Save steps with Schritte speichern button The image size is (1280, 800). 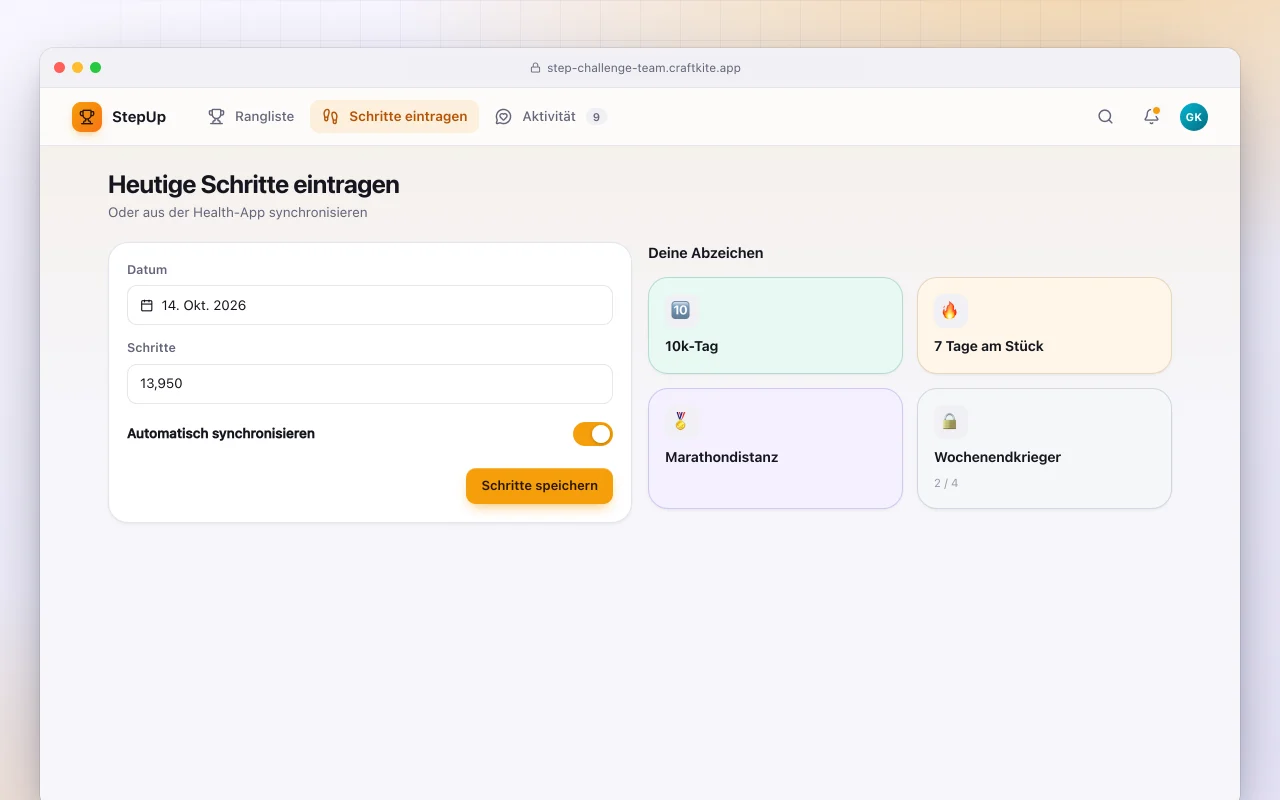point(540,486)
